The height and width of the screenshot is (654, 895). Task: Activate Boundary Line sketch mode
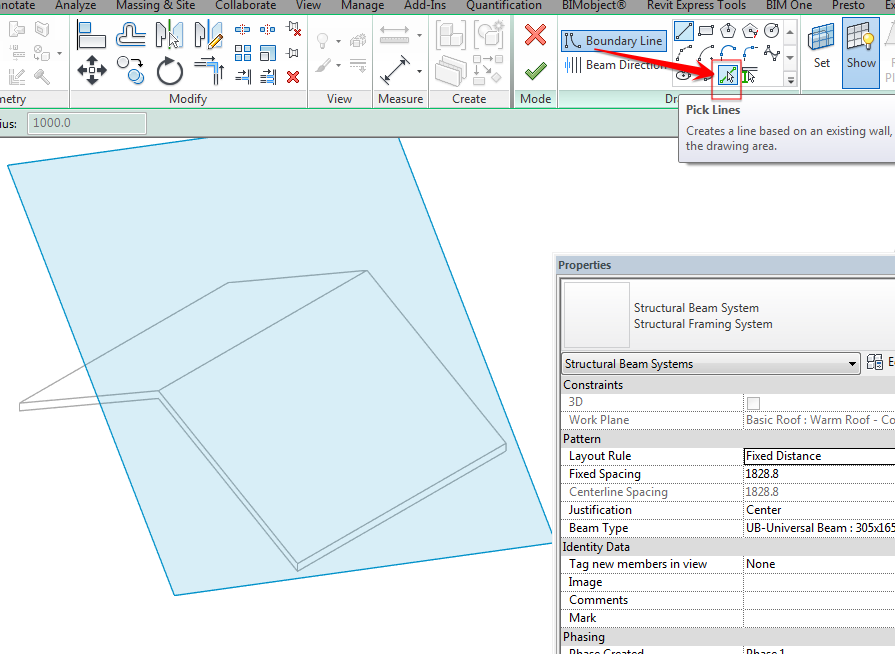pos(614,41)
